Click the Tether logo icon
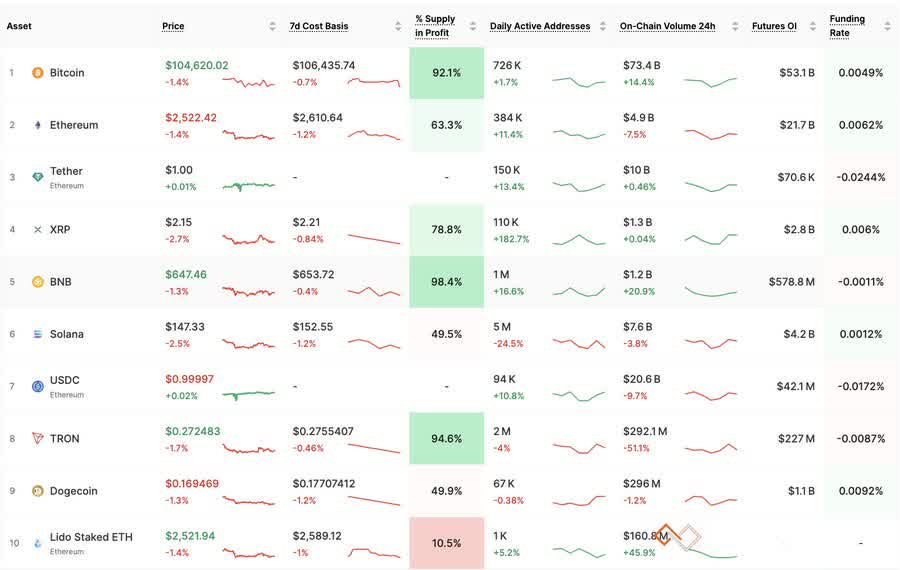The width and height of the screenshot is (900, 570). (38, 177)
